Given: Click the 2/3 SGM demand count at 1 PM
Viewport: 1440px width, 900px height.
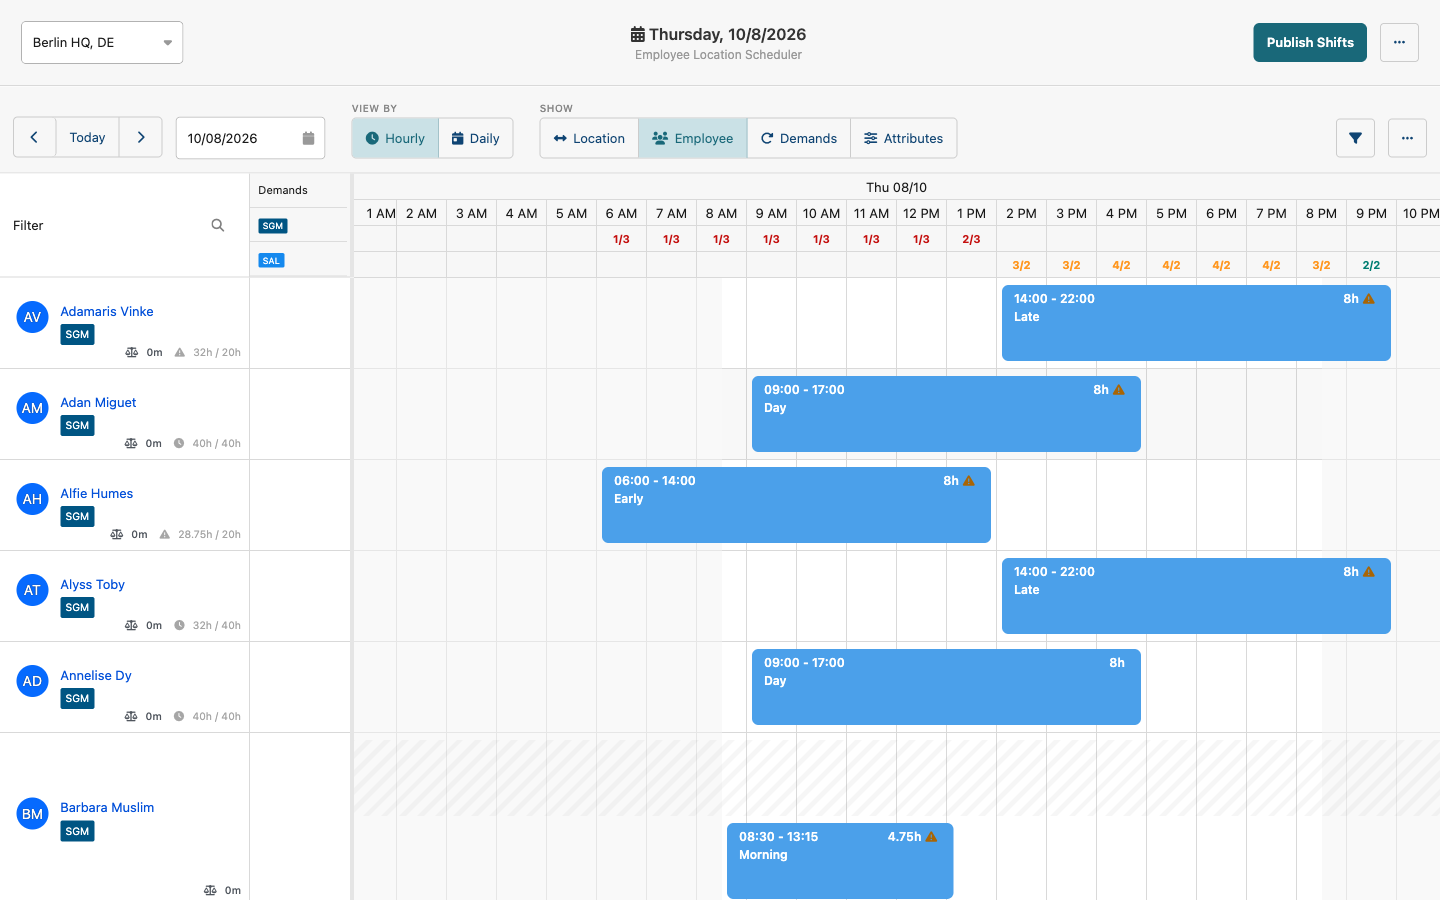Looking at the screenshot, I should pos(971,239).
